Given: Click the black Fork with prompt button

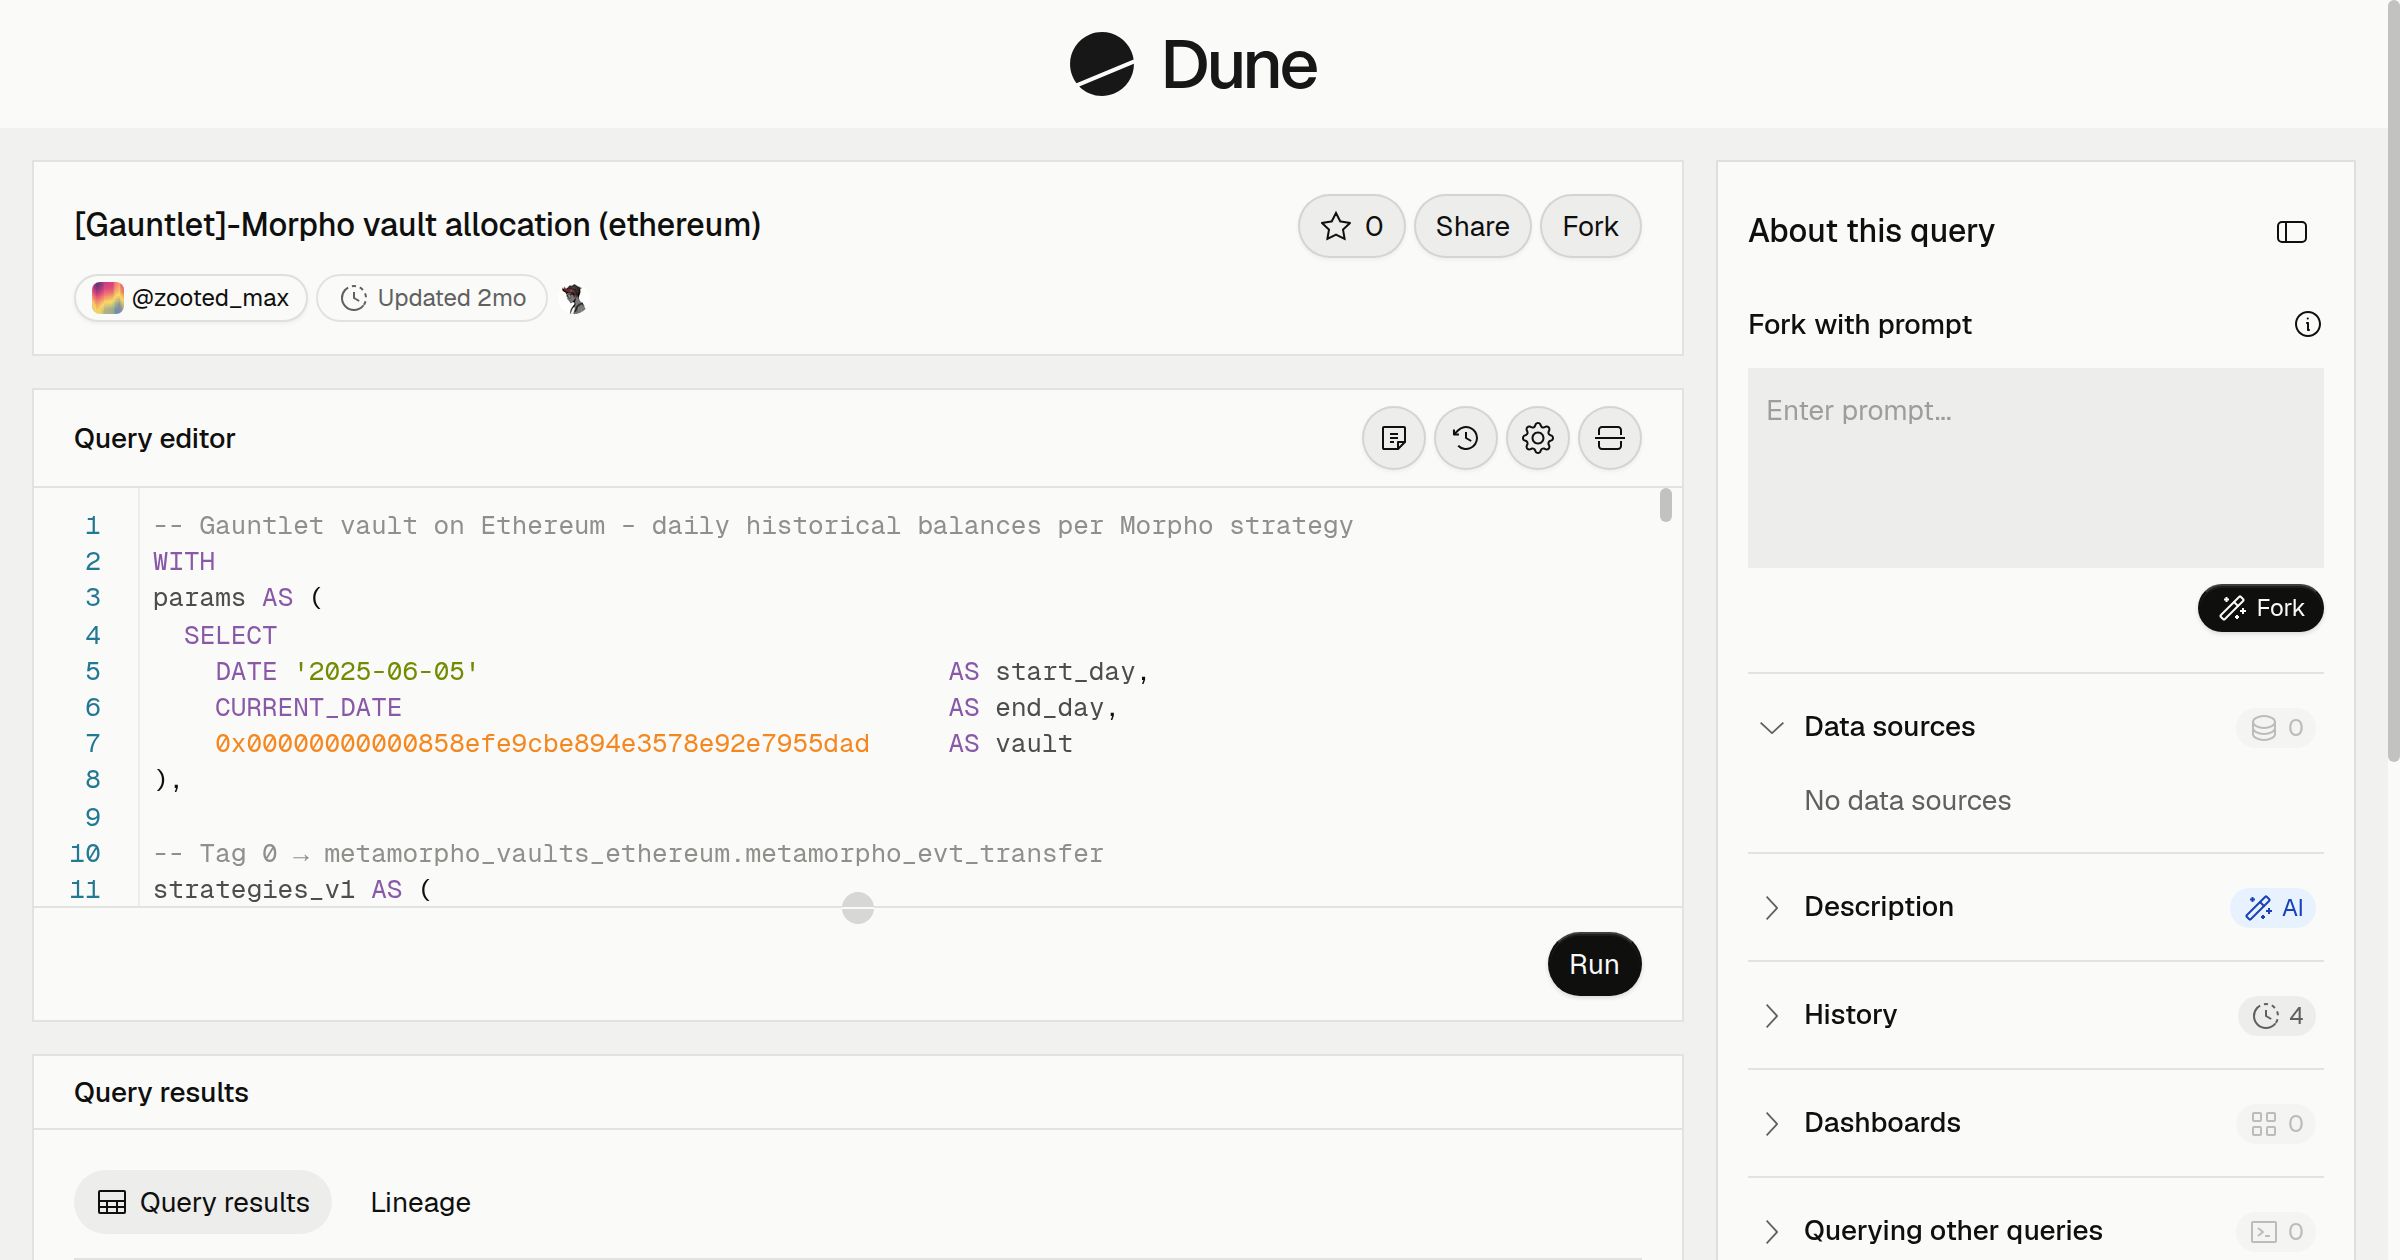Looking at the screenshot, I should tap(2260, 608).
